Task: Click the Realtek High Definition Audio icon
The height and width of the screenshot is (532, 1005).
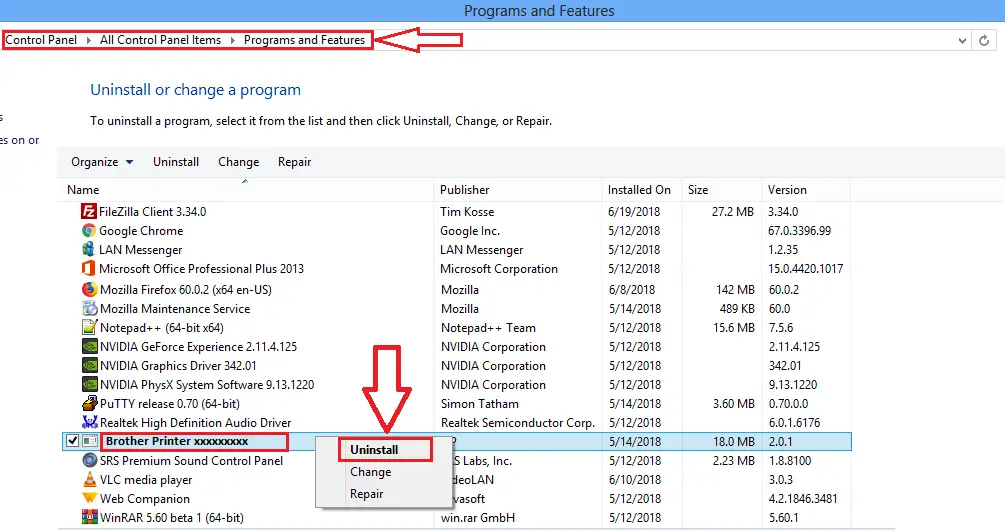Action: 90,422
